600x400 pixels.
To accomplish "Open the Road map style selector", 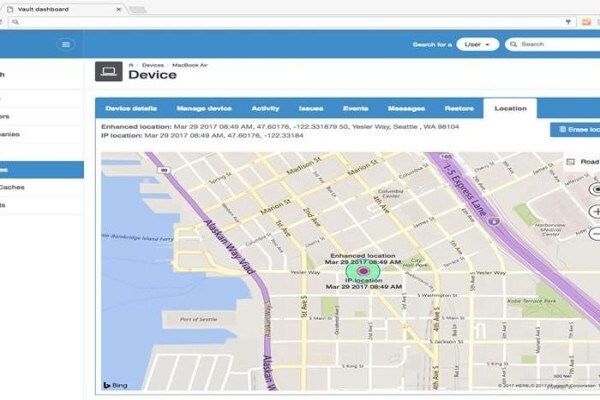I will coord(583,162).
